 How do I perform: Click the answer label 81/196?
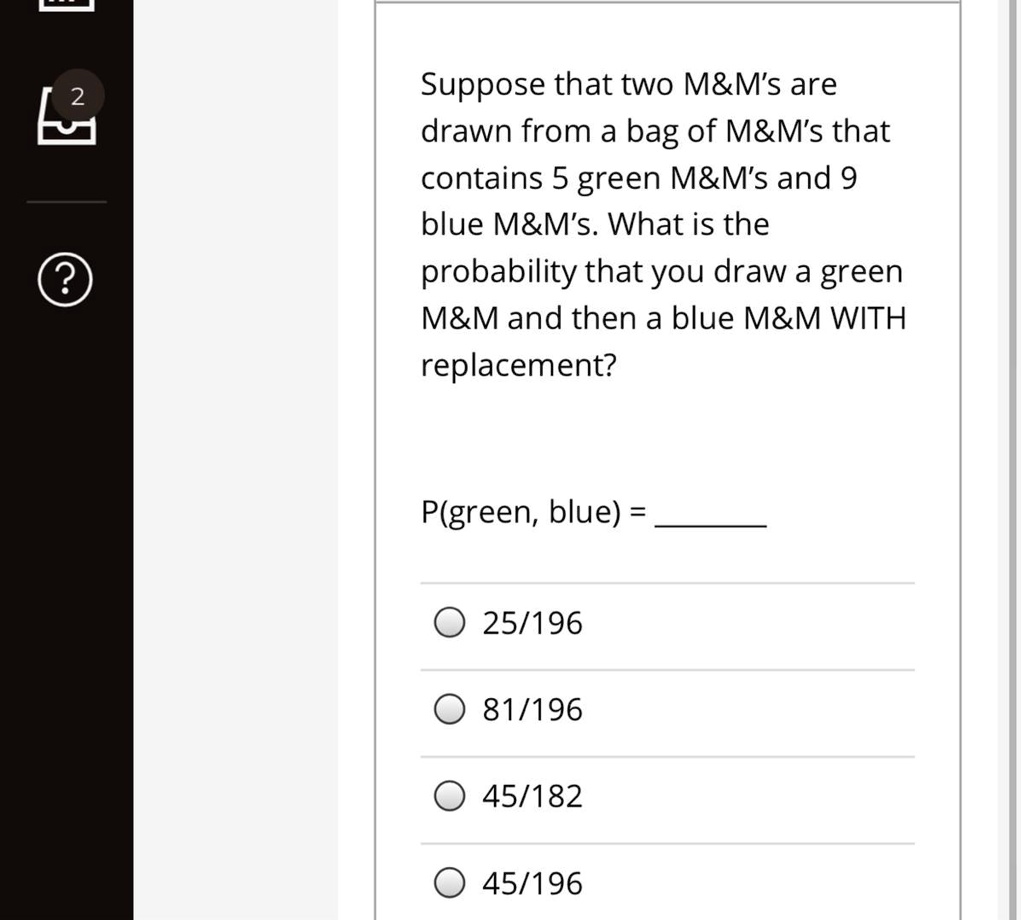click(x=532, y=709)
